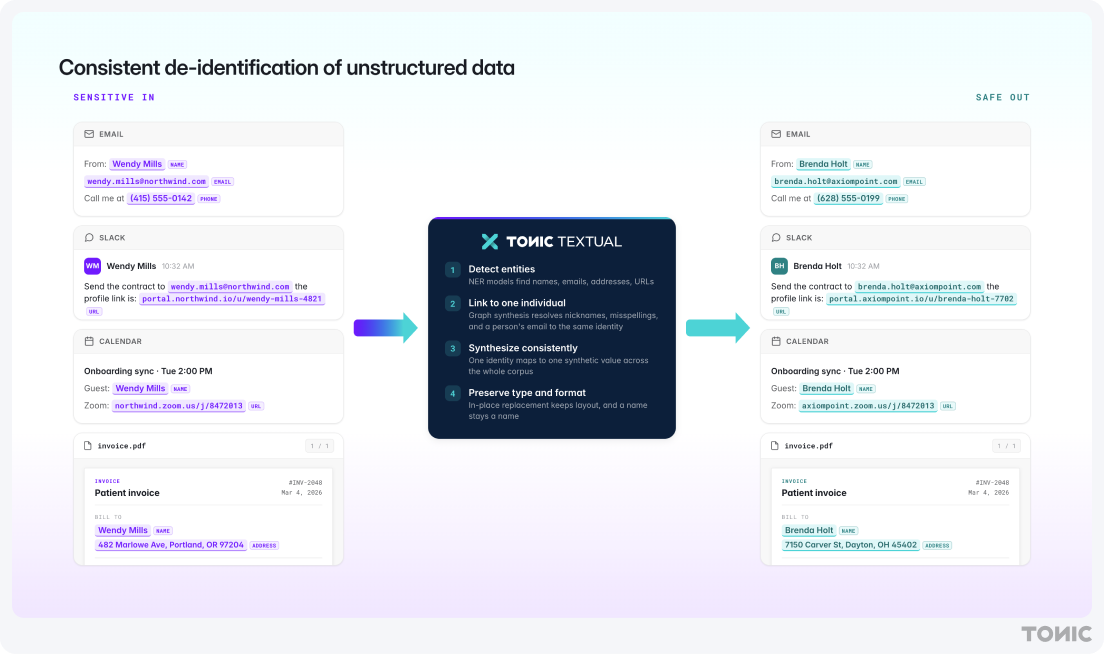This screenshot has width=1104, height=654.
Task: Click the ADDRESS tag after 7150 Carver St
Action: pyautogui.click(x=937, y=546)
